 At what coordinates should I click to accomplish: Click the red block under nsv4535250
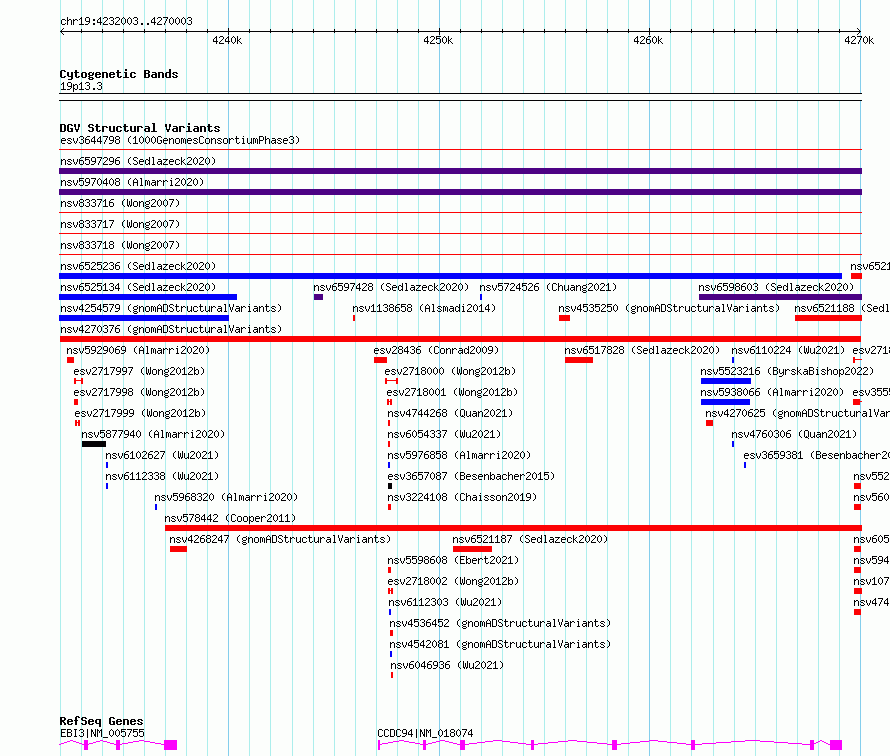click(x=564, y=318)
